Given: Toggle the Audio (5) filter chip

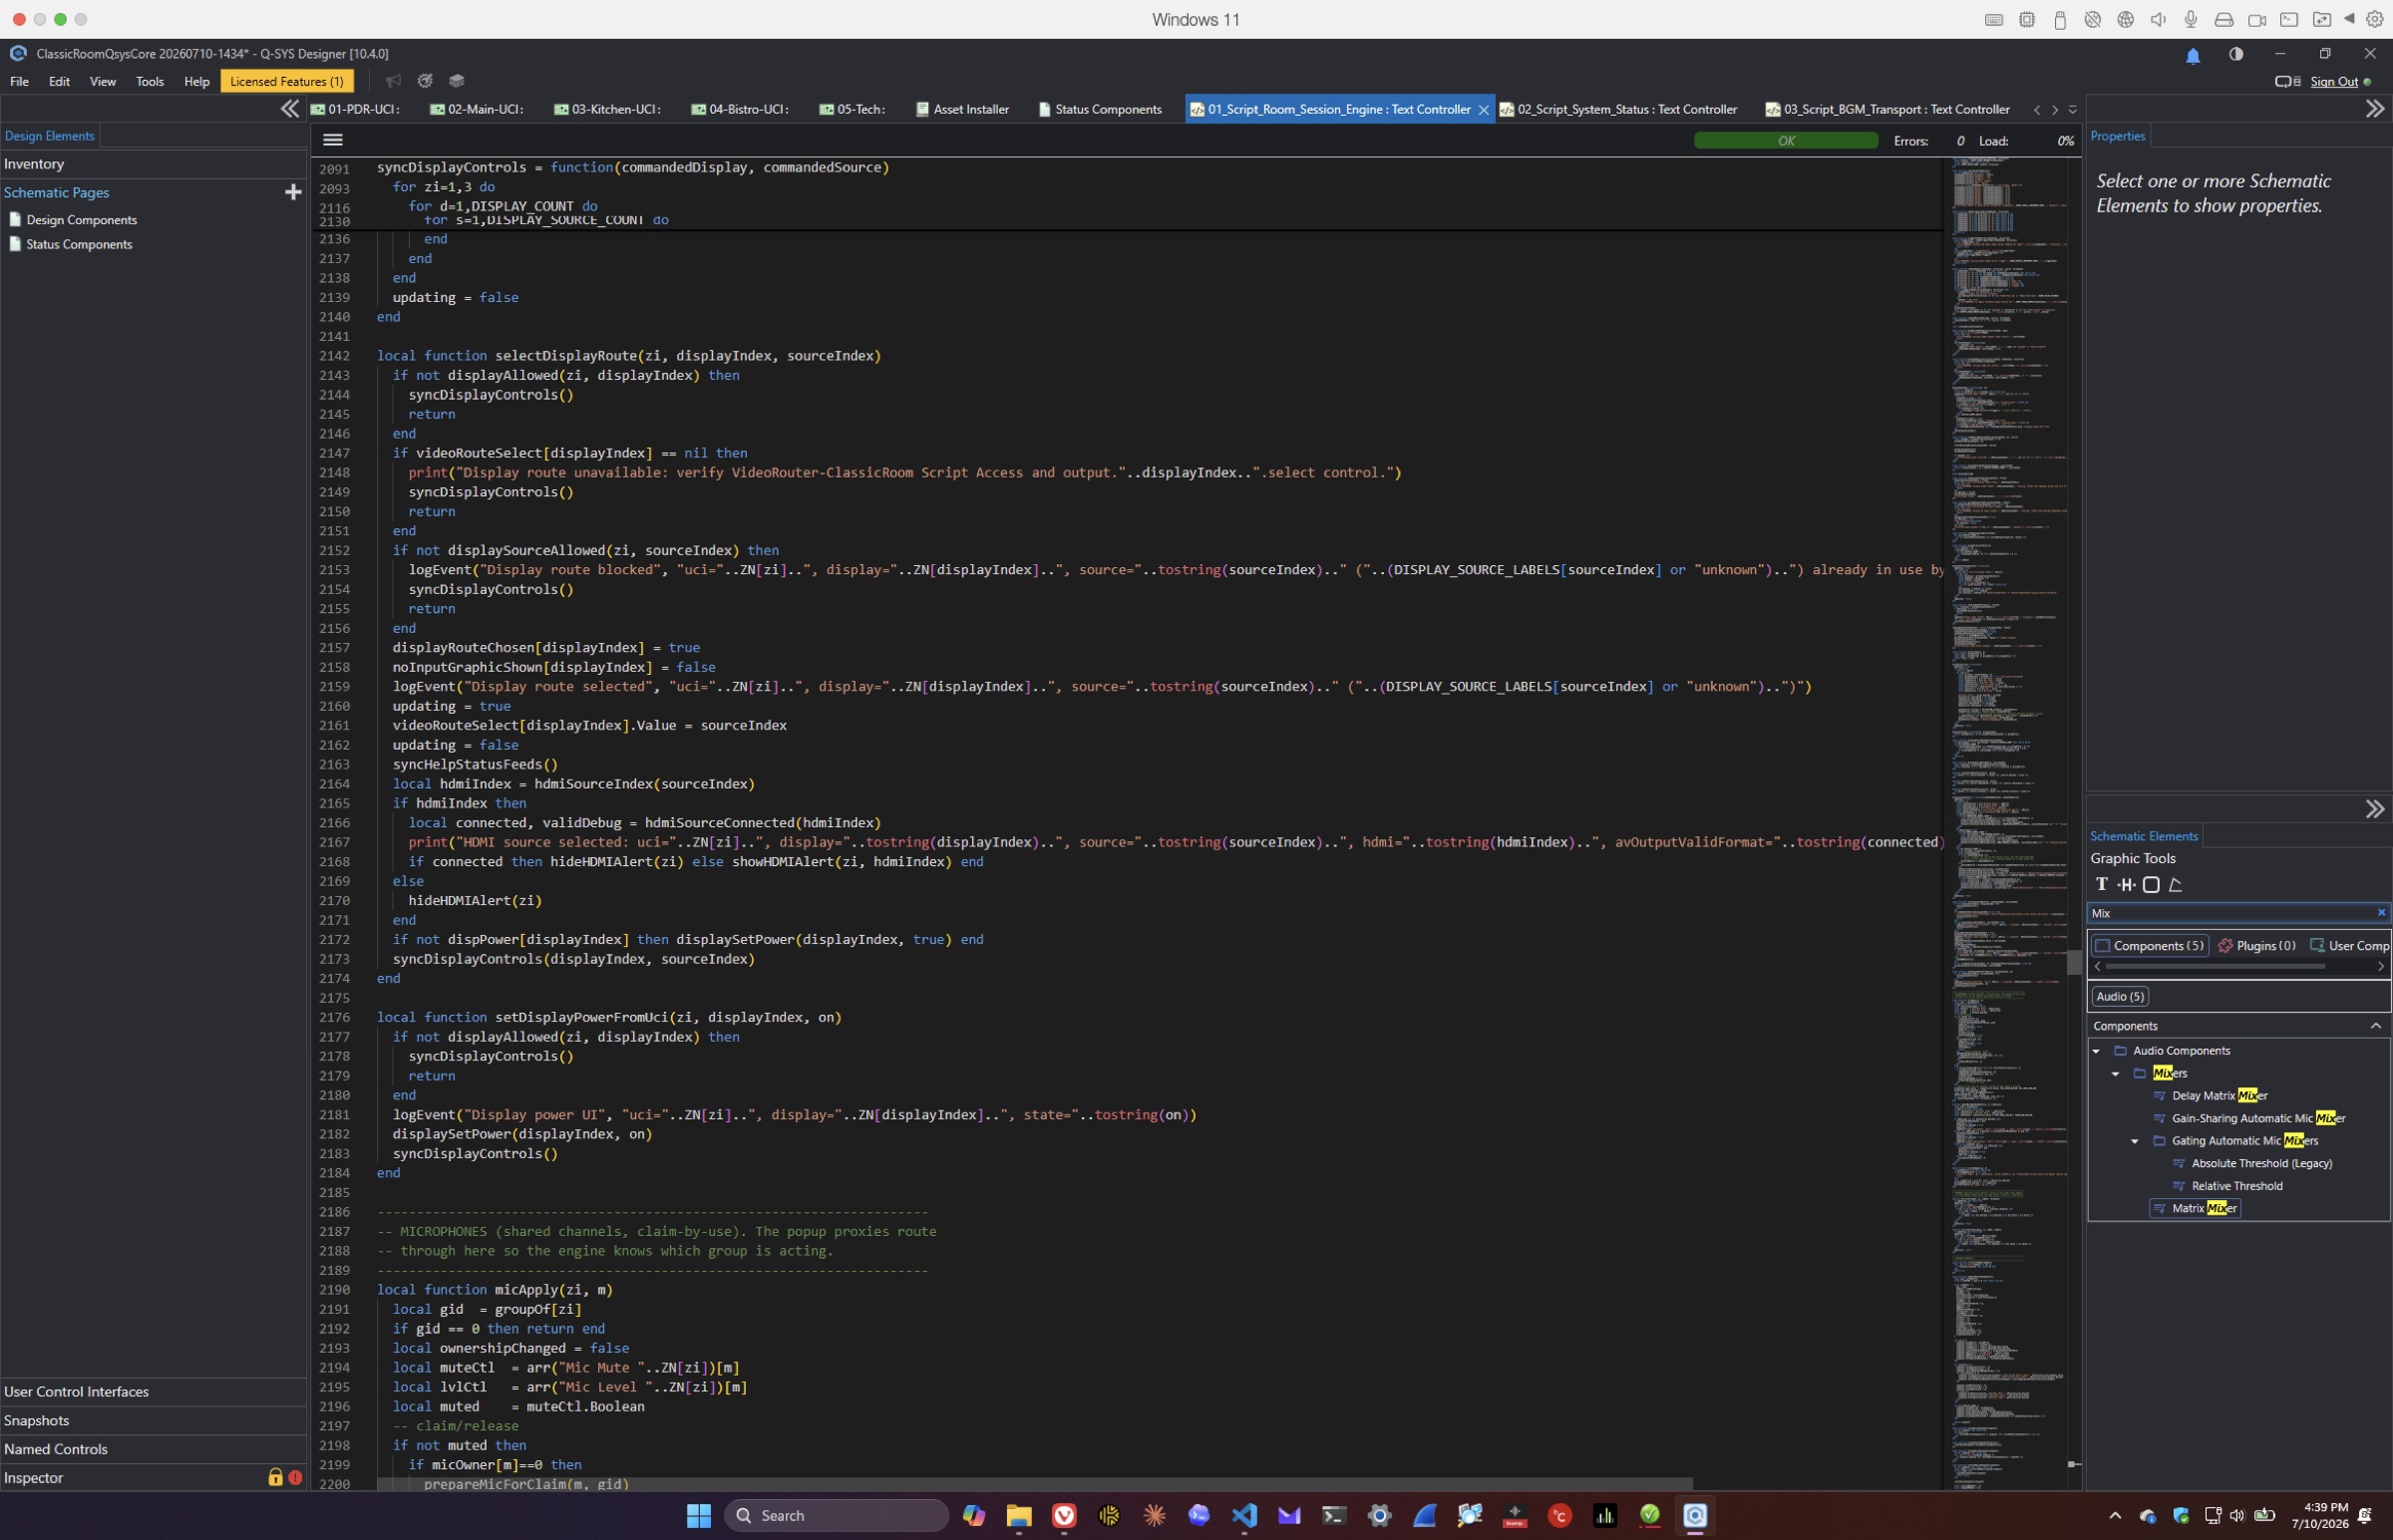Looking at the screenshot, I should coord(2120,996).
